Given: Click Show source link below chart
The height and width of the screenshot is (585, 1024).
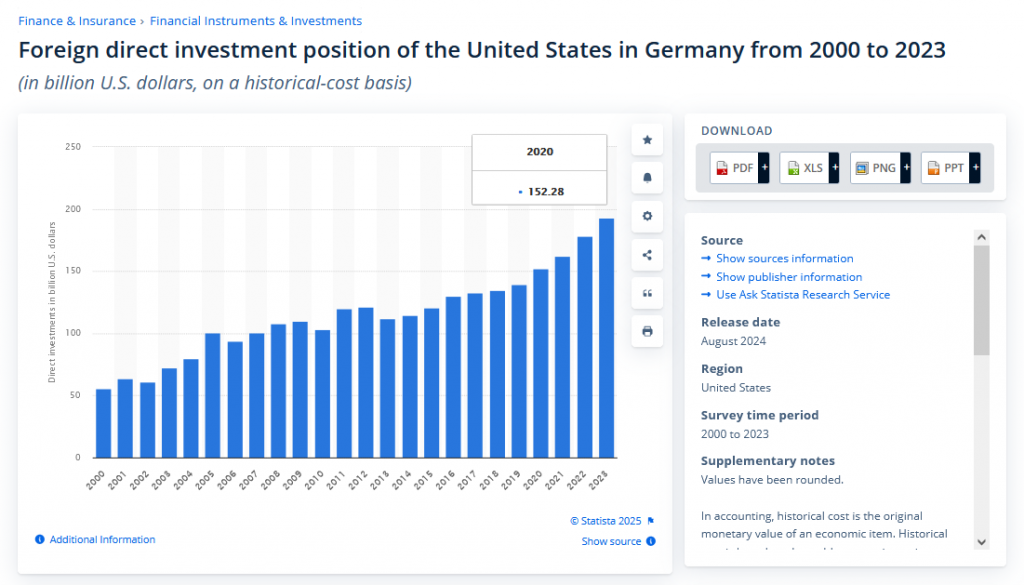Looking at the screenshot, I should tap(611, 542).
